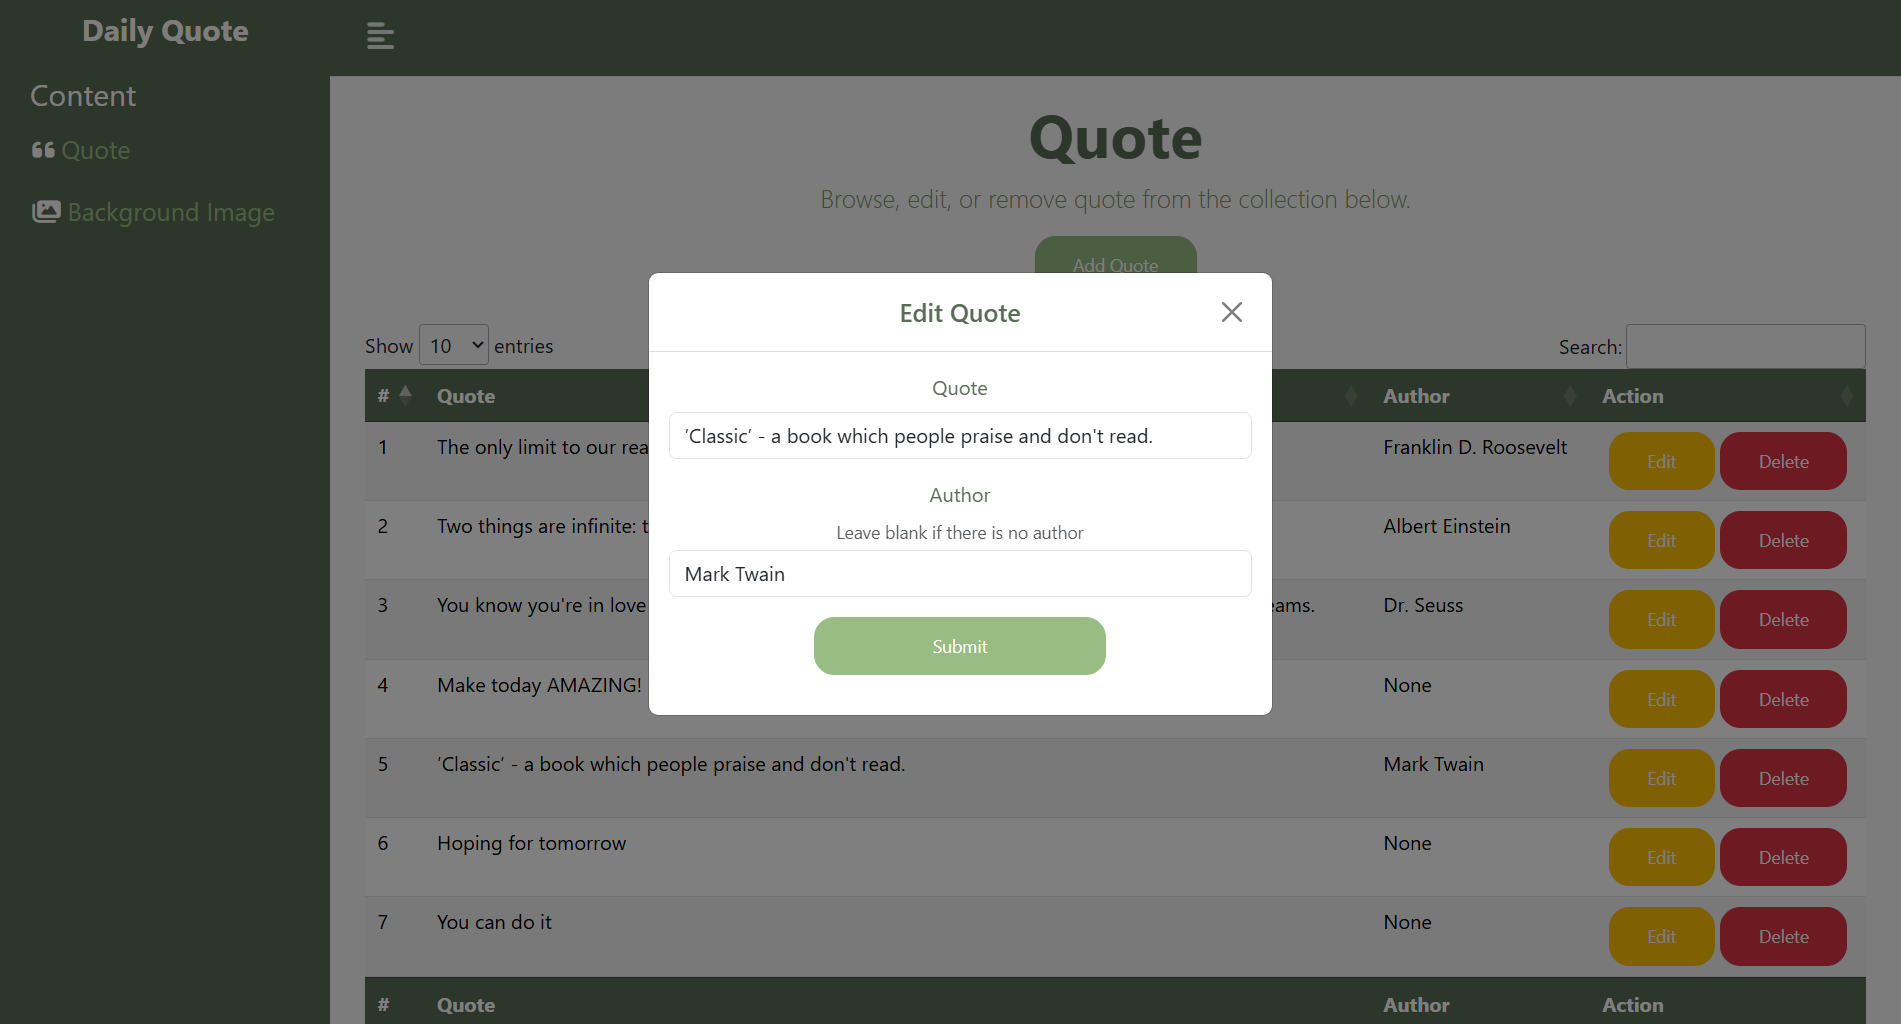Focus the table Search box
The image size is (1901, 1024).
coord(1745,347)
